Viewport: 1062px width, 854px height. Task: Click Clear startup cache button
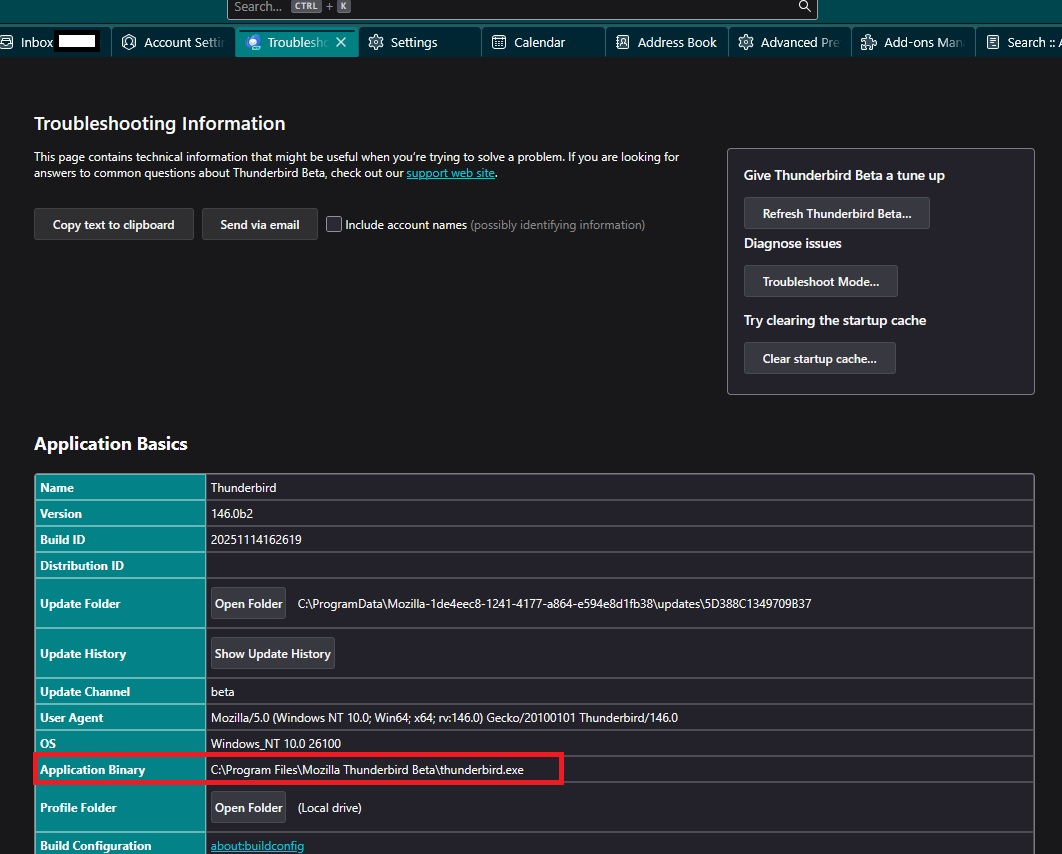(x=819, y=359)
